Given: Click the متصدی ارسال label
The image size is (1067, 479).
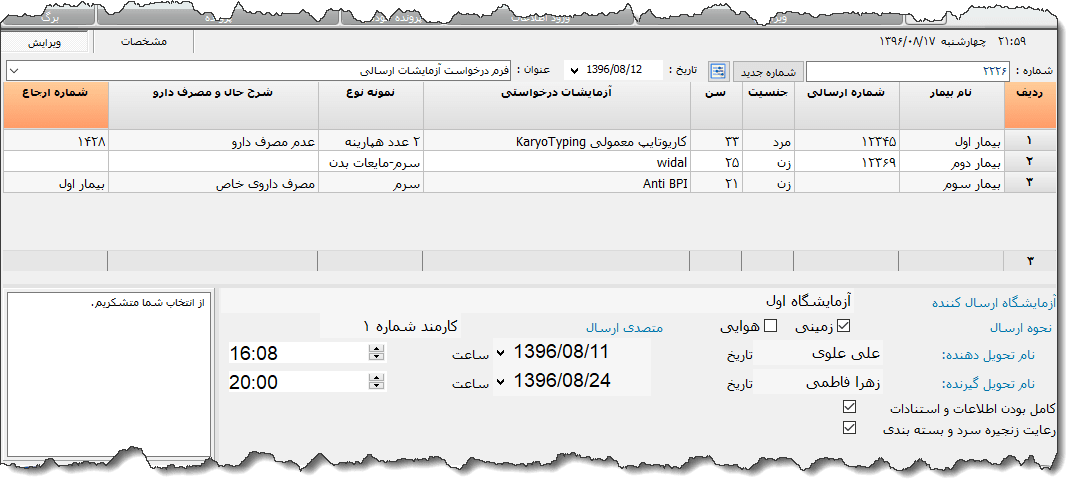Looking at the screenshot, I should (x=624, y=327).
